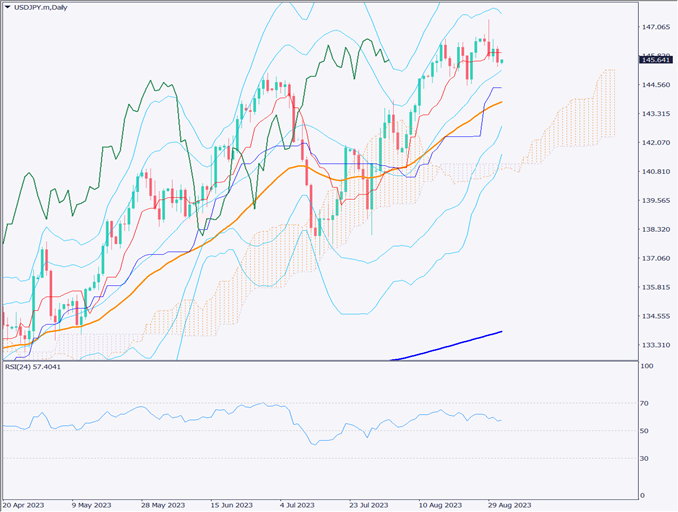Click the latest green candlestick
Viewport: 678px width, 512px height.
tap(501, 61)
